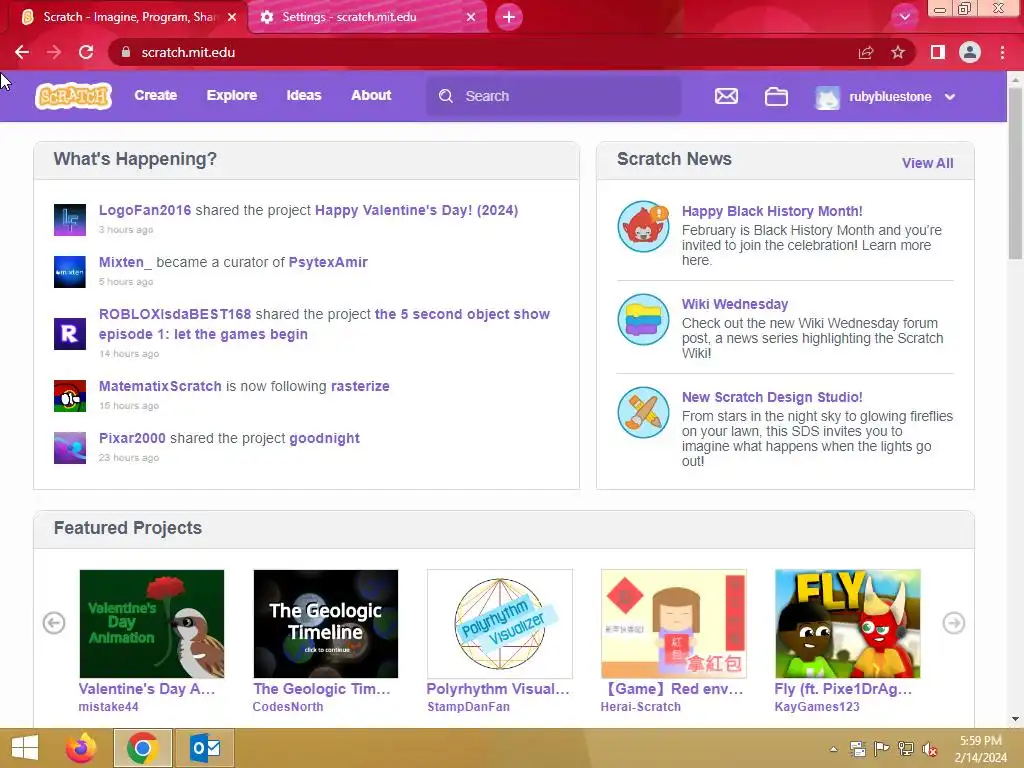Open the Polyrhythm Visualizer thumbnail
The image size is (1024, 768).
pyautogui.click(x=500, y=624)
